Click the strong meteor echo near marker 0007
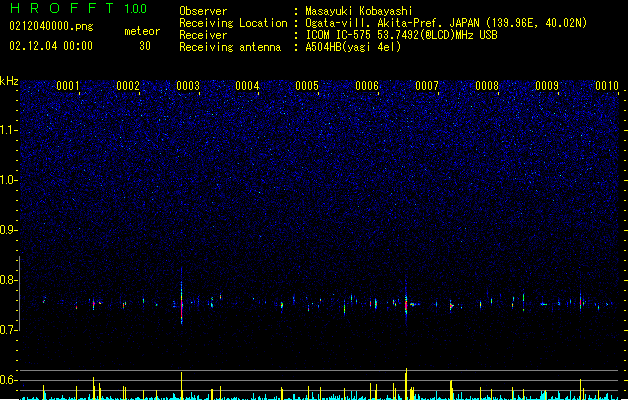The image size is (629, 400). pos(406,303)
